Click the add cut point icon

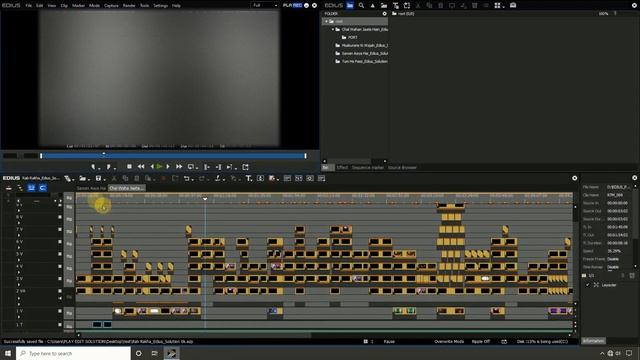(218, 178)
